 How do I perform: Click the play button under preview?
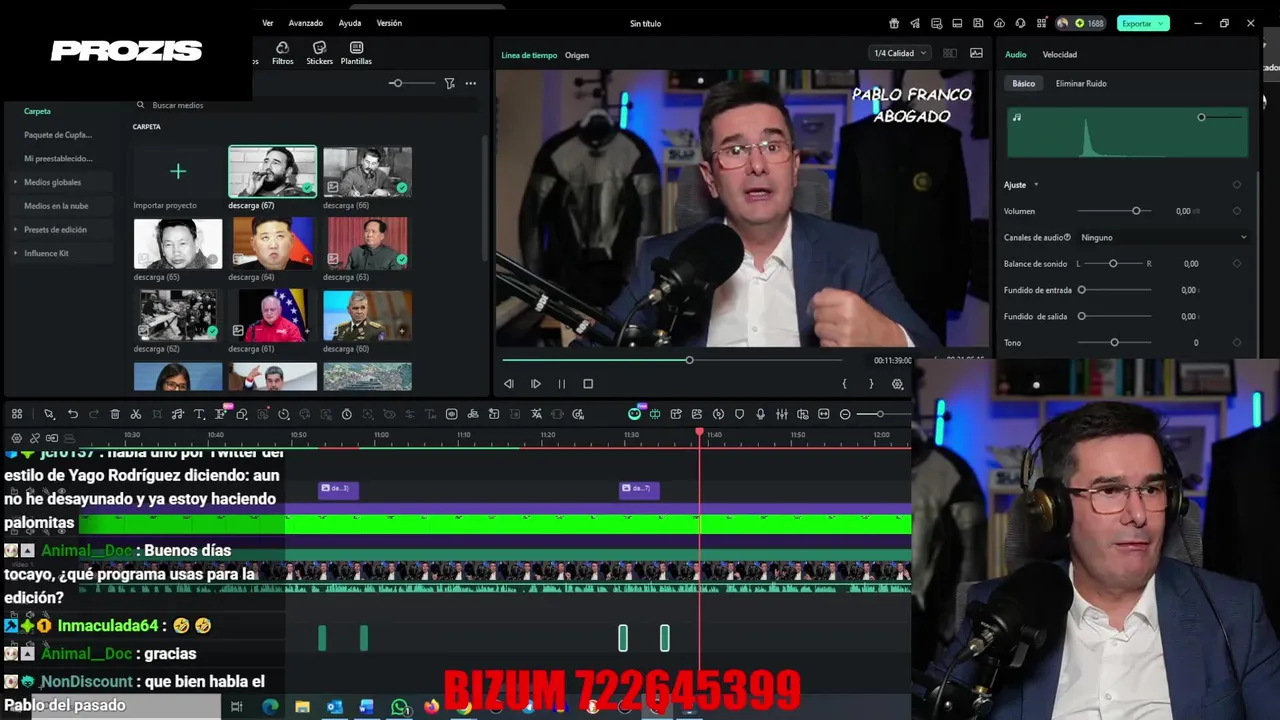535,384
